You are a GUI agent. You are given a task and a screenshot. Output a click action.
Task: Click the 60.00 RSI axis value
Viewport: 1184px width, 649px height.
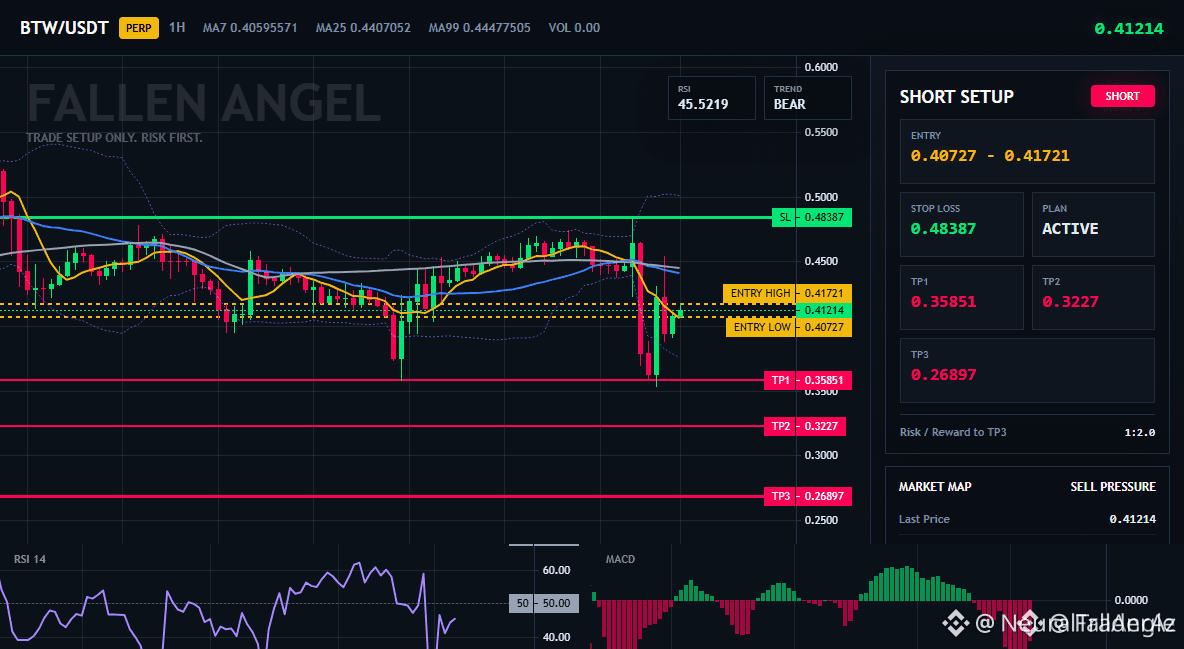pyautogui.click(x=557, y=570)
